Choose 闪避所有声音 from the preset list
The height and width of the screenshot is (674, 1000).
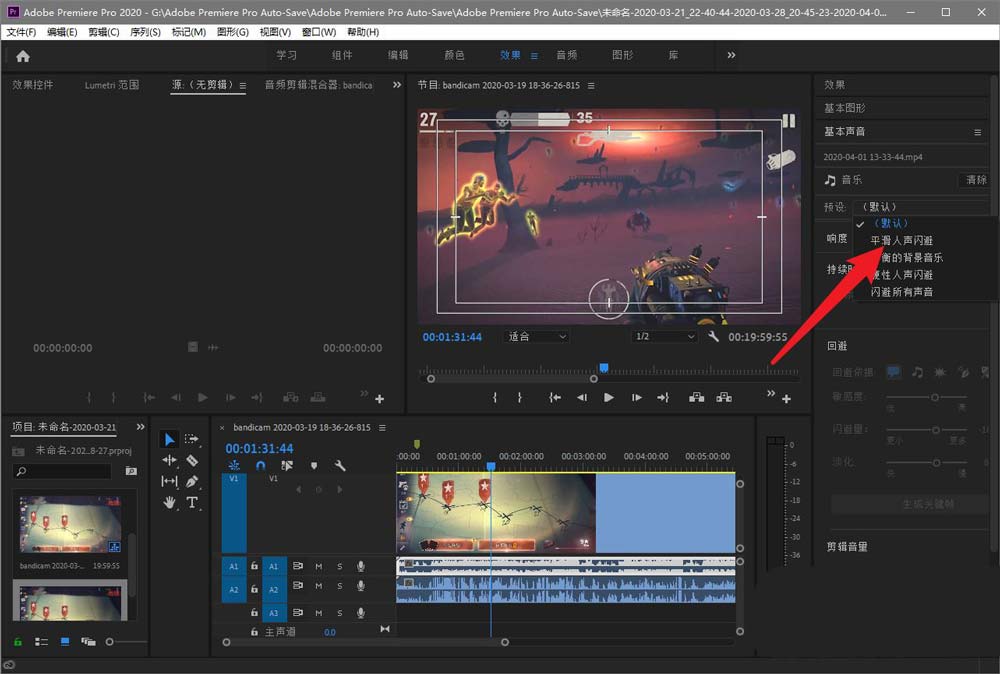[x=901, y=291]
